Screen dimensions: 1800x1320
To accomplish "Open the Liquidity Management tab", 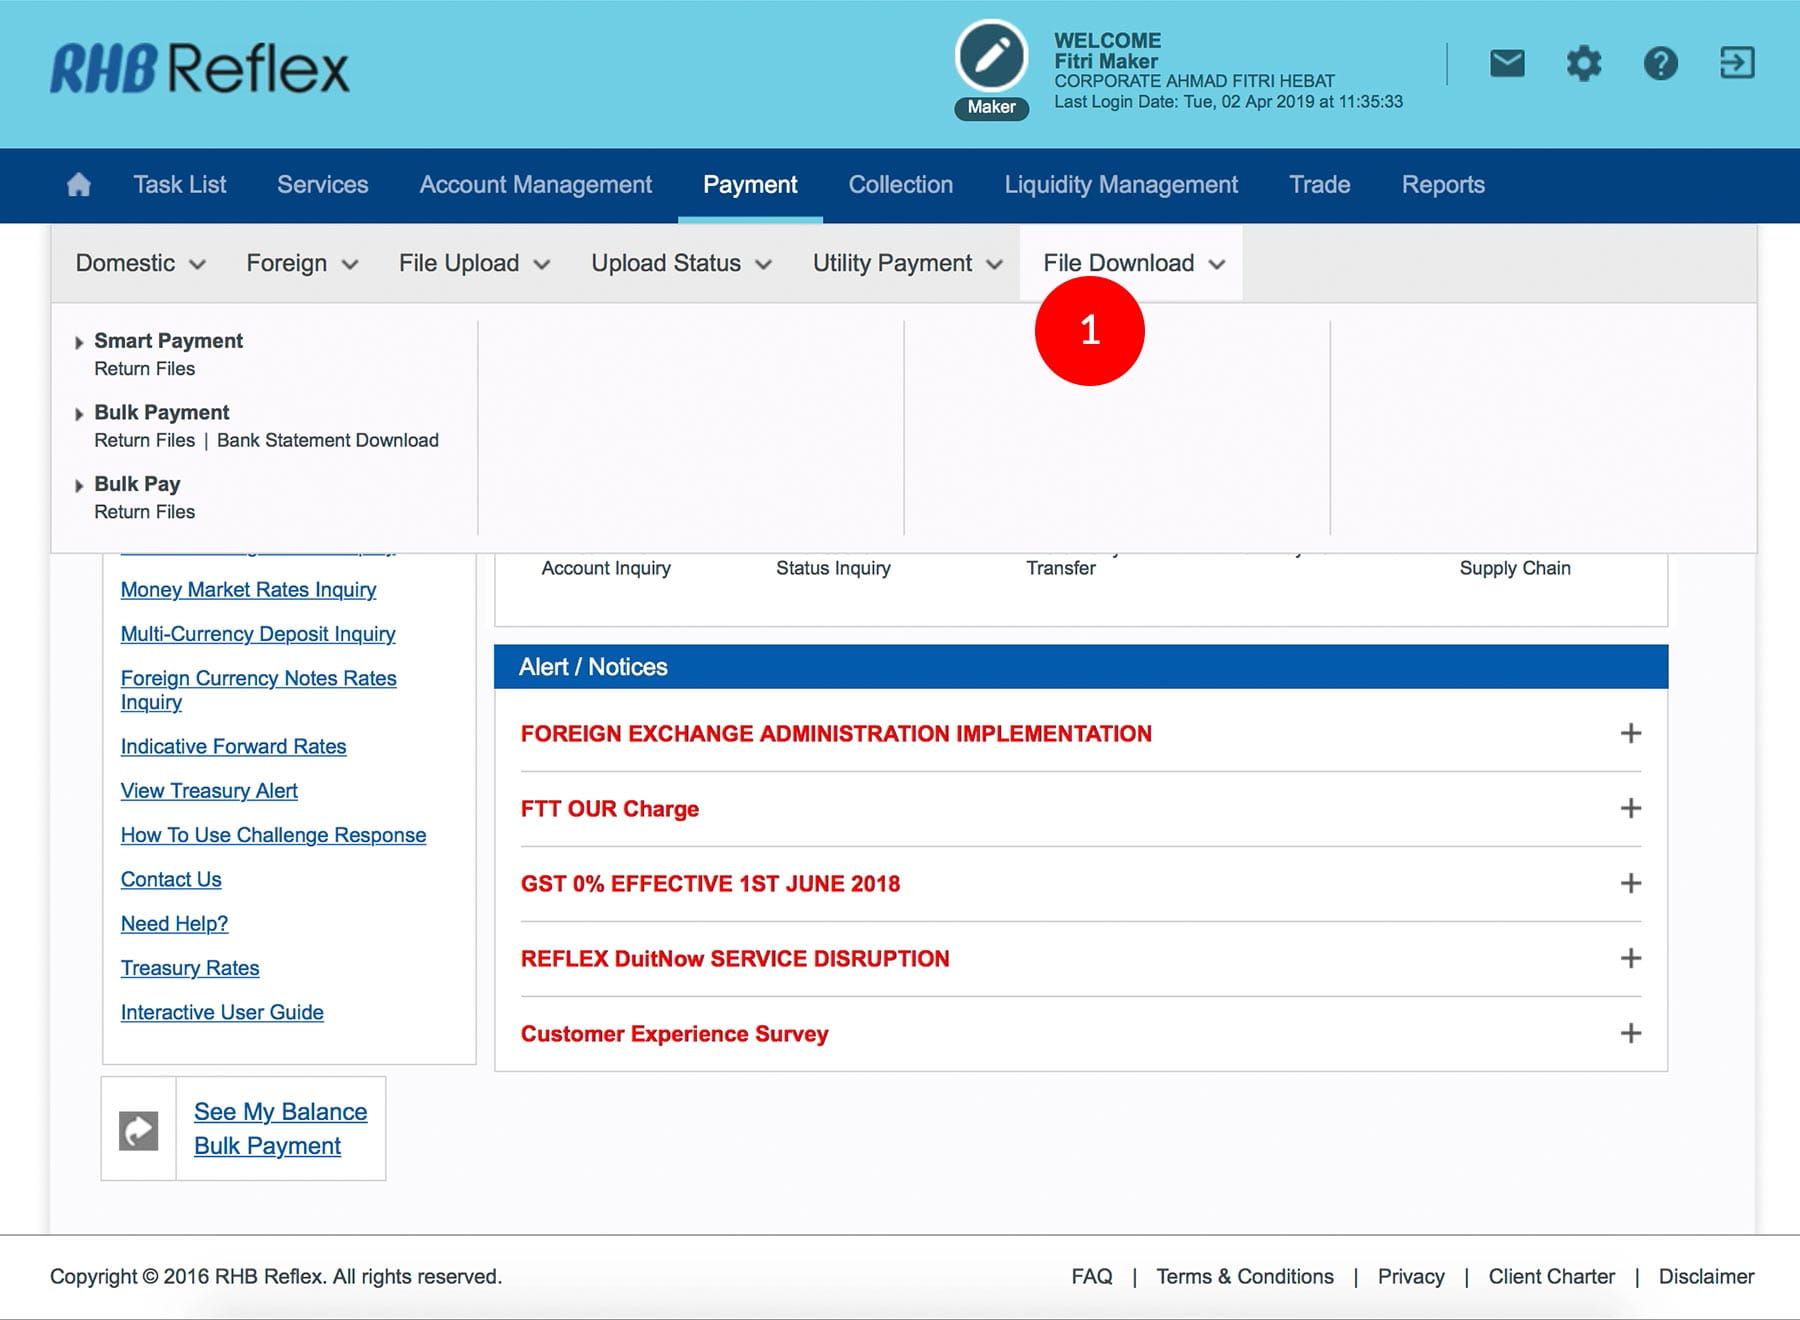I will [1121, 185].
